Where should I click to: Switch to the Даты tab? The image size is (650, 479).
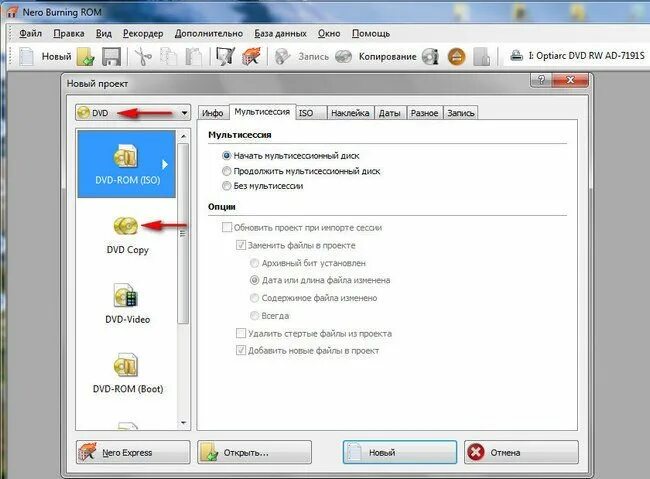point(390,113)
